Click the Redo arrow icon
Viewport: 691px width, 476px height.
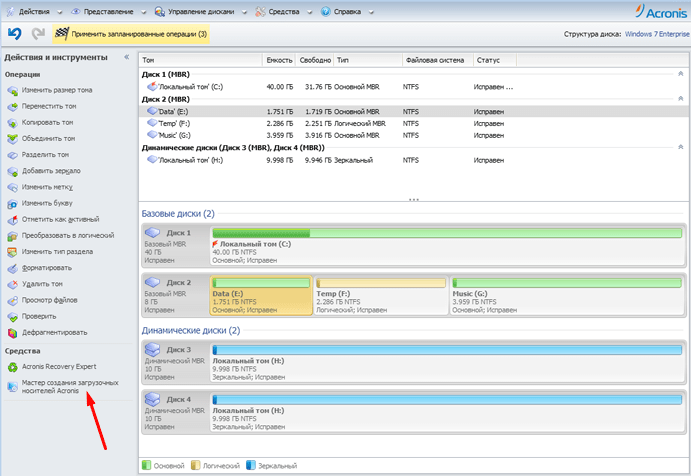(38, 33)
